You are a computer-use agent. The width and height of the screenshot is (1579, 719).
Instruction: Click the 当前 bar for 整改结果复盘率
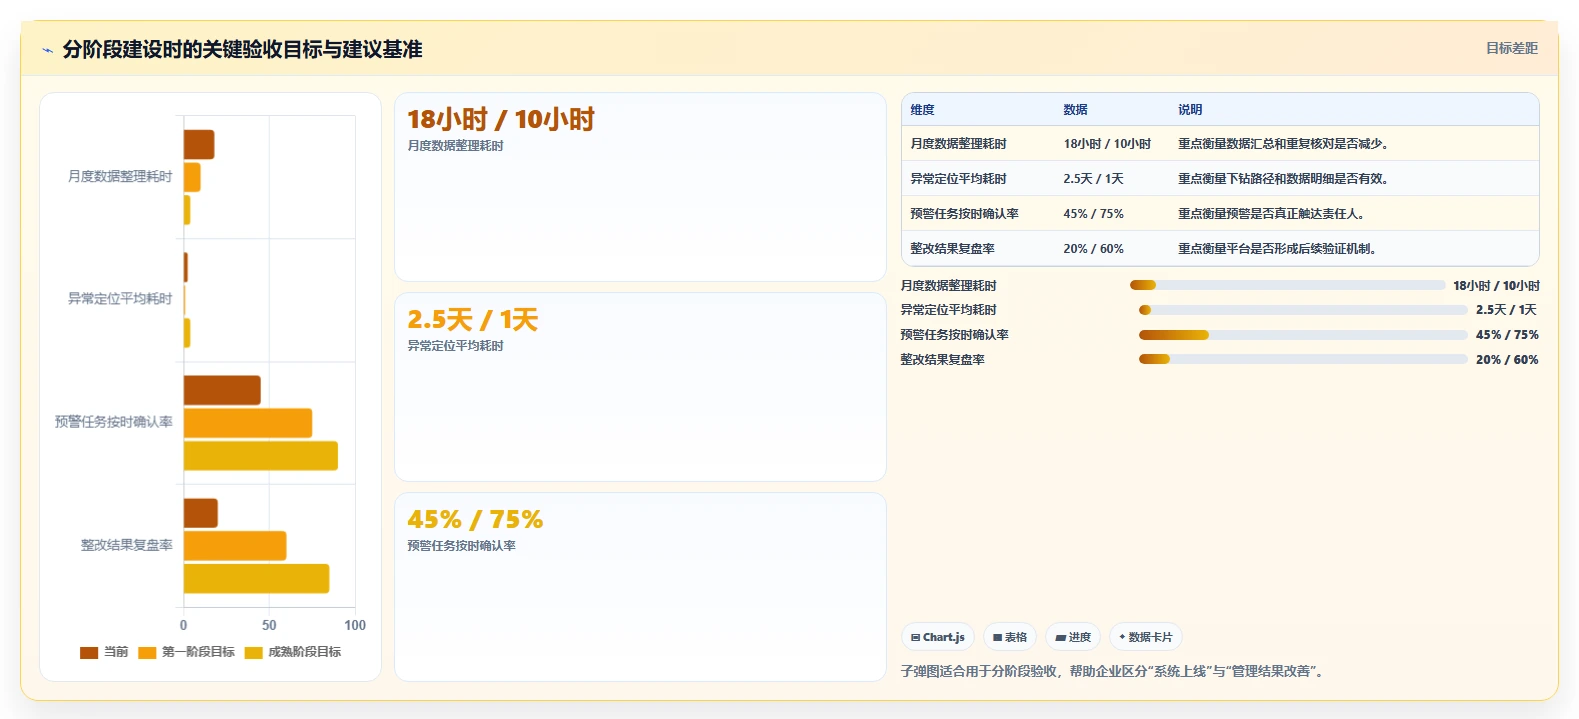click(201, 513)
